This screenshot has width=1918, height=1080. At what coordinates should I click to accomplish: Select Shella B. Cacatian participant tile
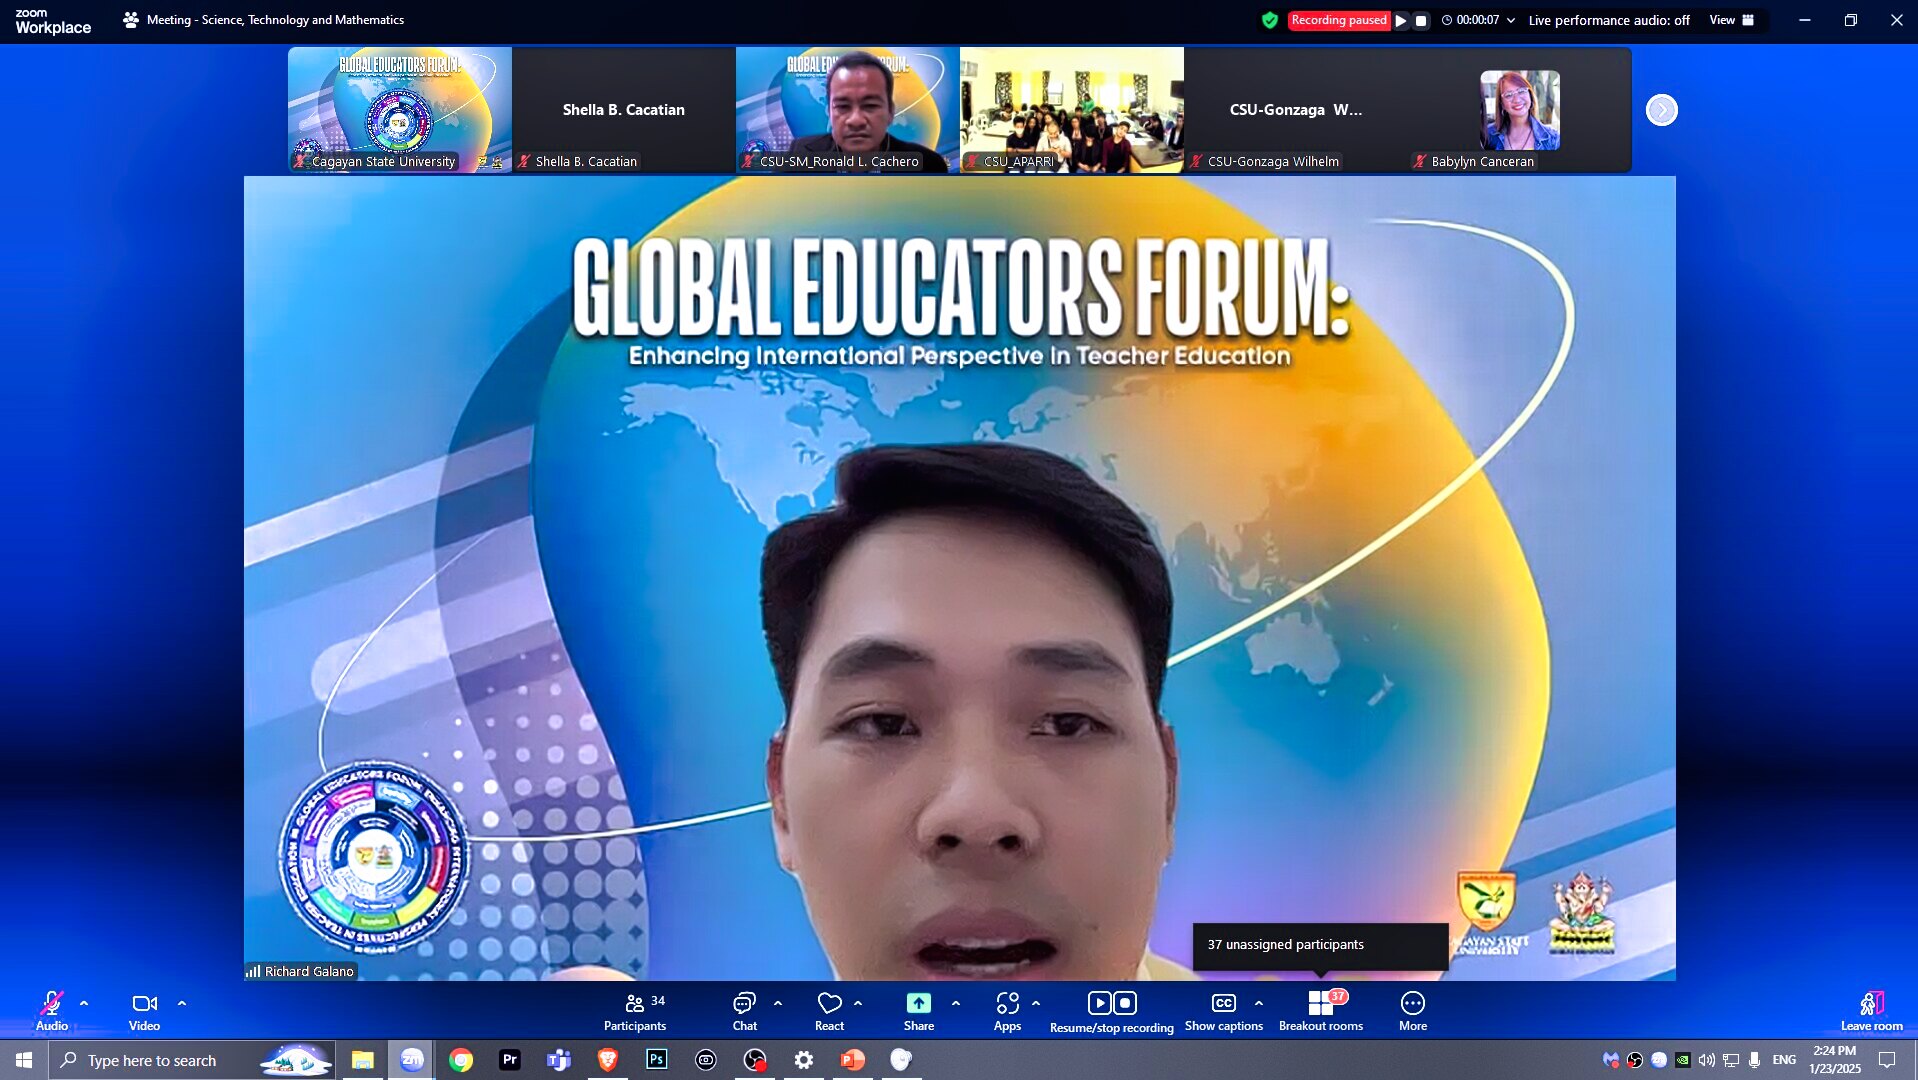[x=624, y=110]
